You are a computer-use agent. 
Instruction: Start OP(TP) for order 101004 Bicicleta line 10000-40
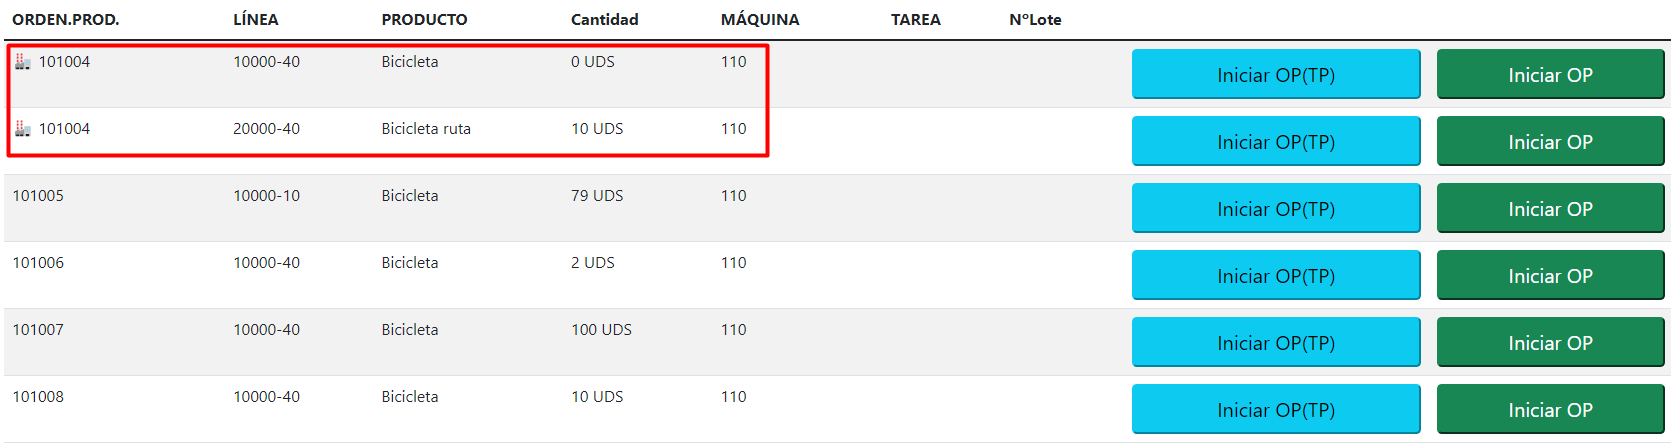coord(1276,75)
